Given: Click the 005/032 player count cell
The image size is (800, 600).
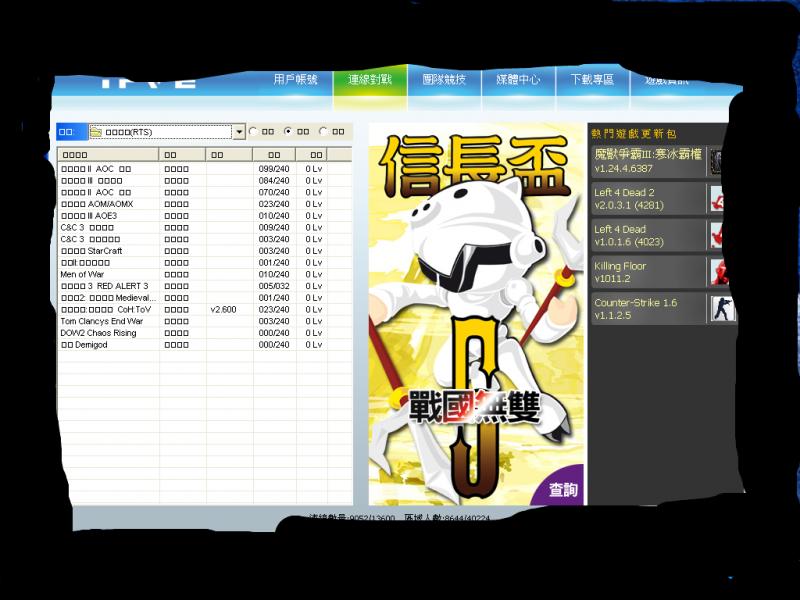Looking at the screenshot, I should (x=274, y=286).
